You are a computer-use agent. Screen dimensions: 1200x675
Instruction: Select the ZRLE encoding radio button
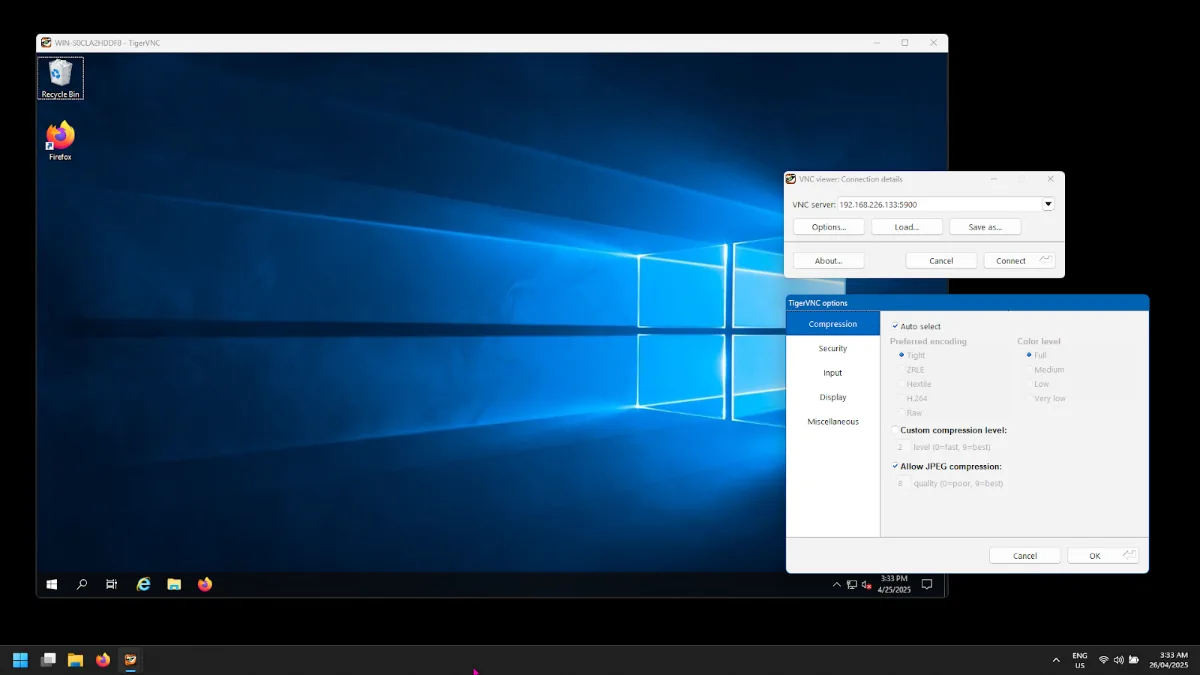coord(901,369)
